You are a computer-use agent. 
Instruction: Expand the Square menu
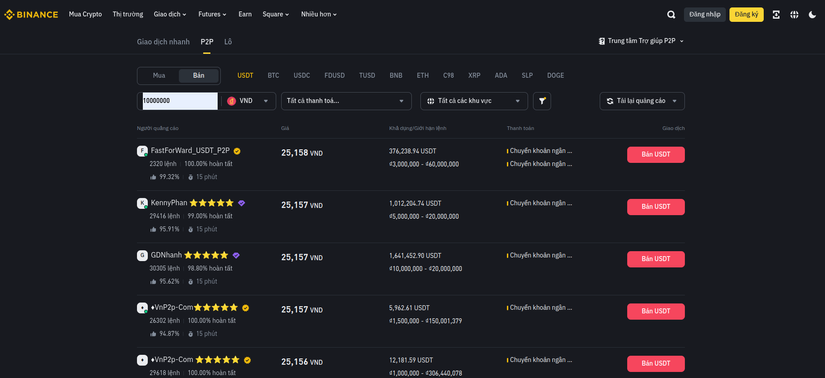(276, 14)
